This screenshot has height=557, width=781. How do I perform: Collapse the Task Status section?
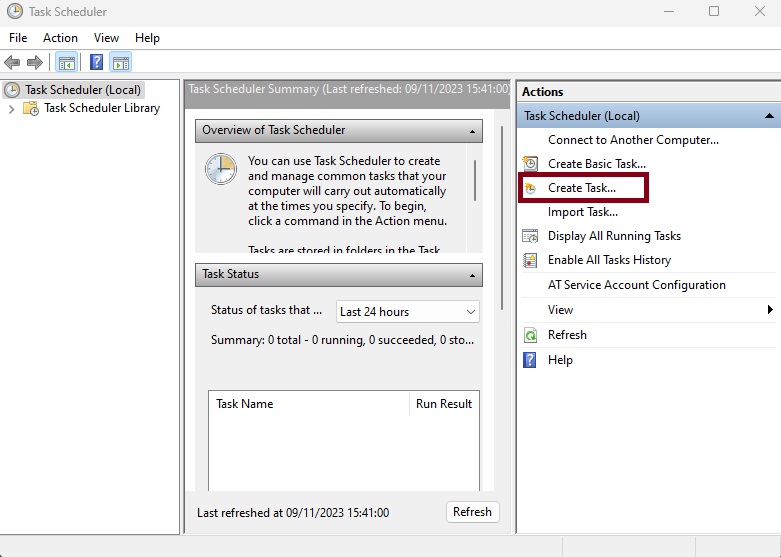(472, 276)
